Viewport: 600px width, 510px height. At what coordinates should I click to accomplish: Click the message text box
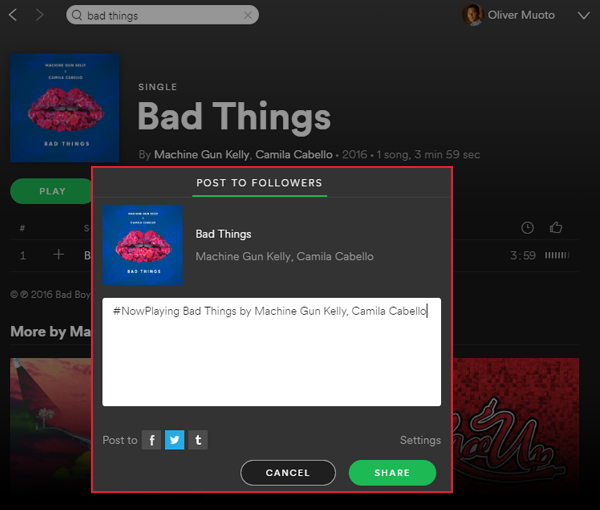pos(272,352)
